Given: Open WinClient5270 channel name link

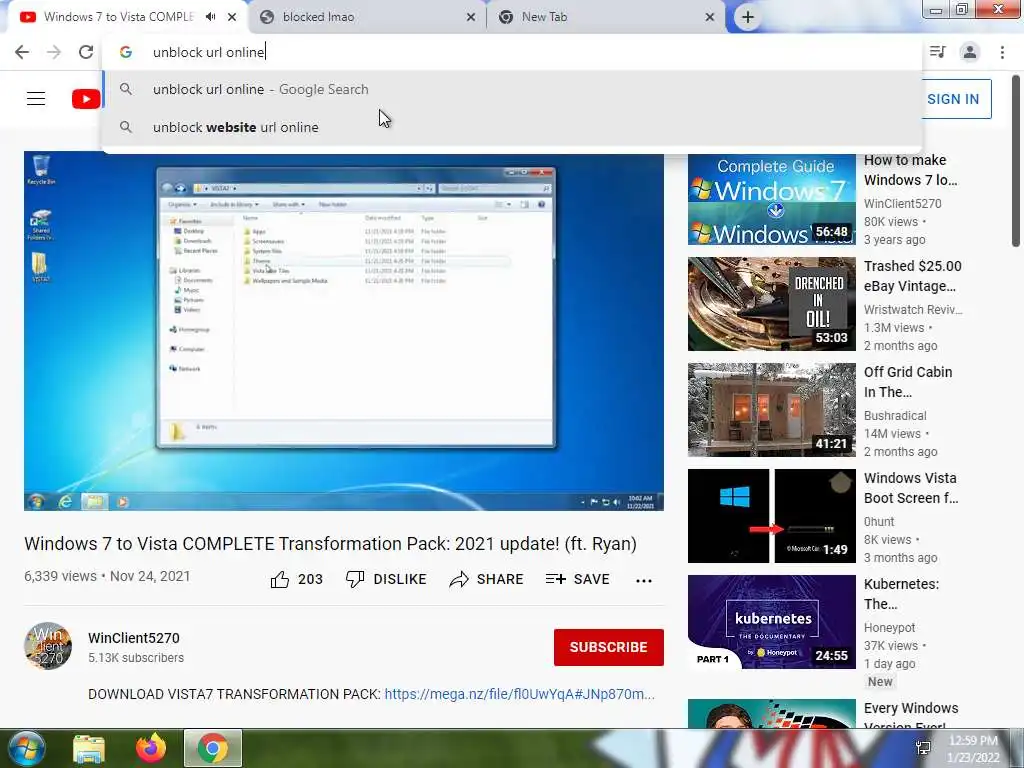Looking at the screenshot, I should [134, 638].
